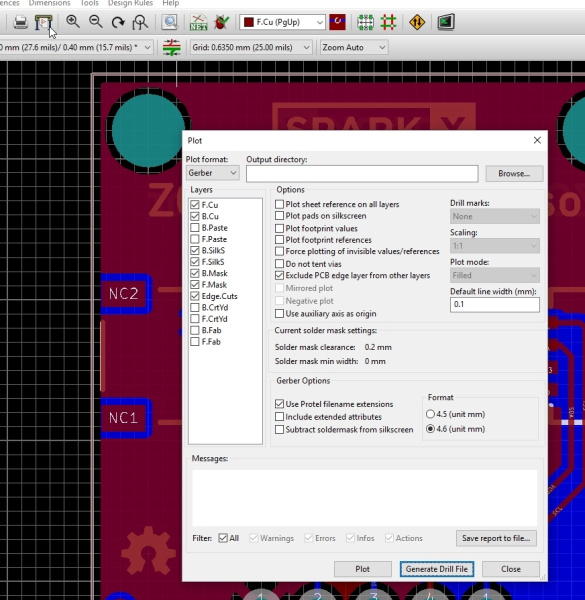Screen dimensions: 585x600
Task: Open the Grid size dropdown
Action: pos(251,47)
